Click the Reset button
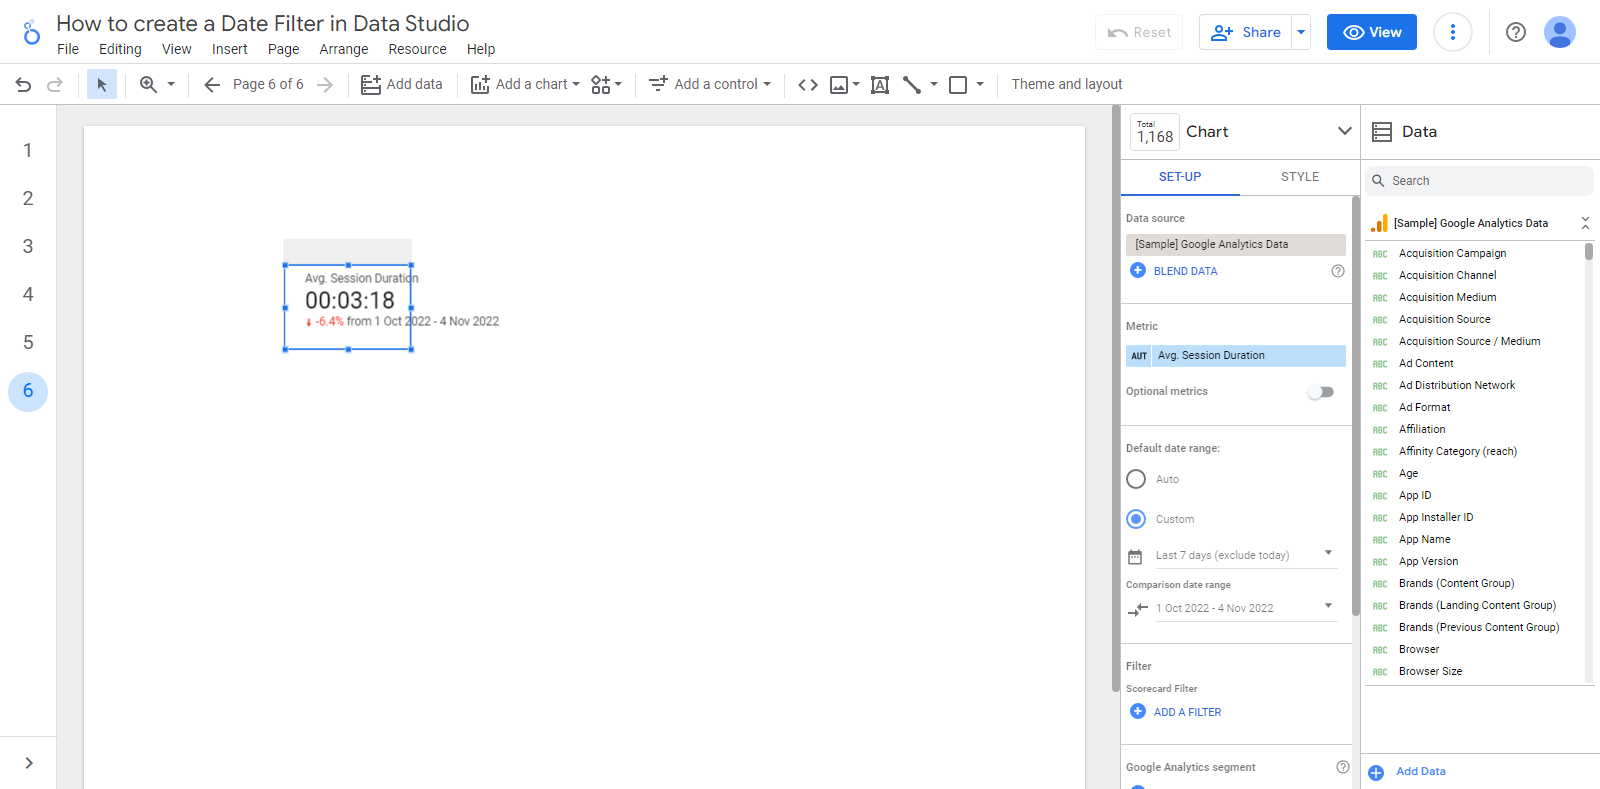 coord(1139,32)
